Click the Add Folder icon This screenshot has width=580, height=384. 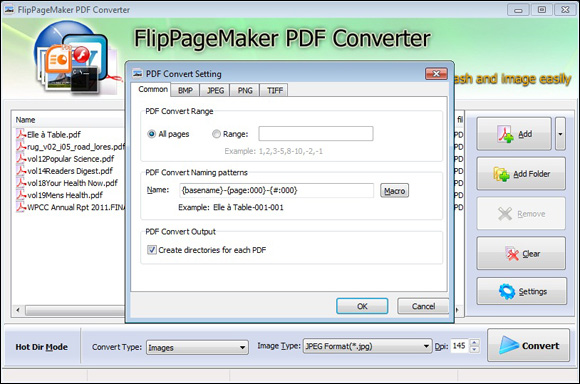click(502, 174)
